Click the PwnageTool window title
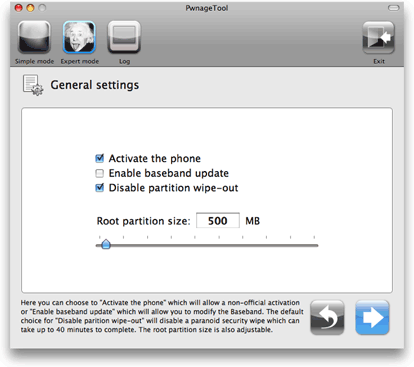 (x=207, y=8)
